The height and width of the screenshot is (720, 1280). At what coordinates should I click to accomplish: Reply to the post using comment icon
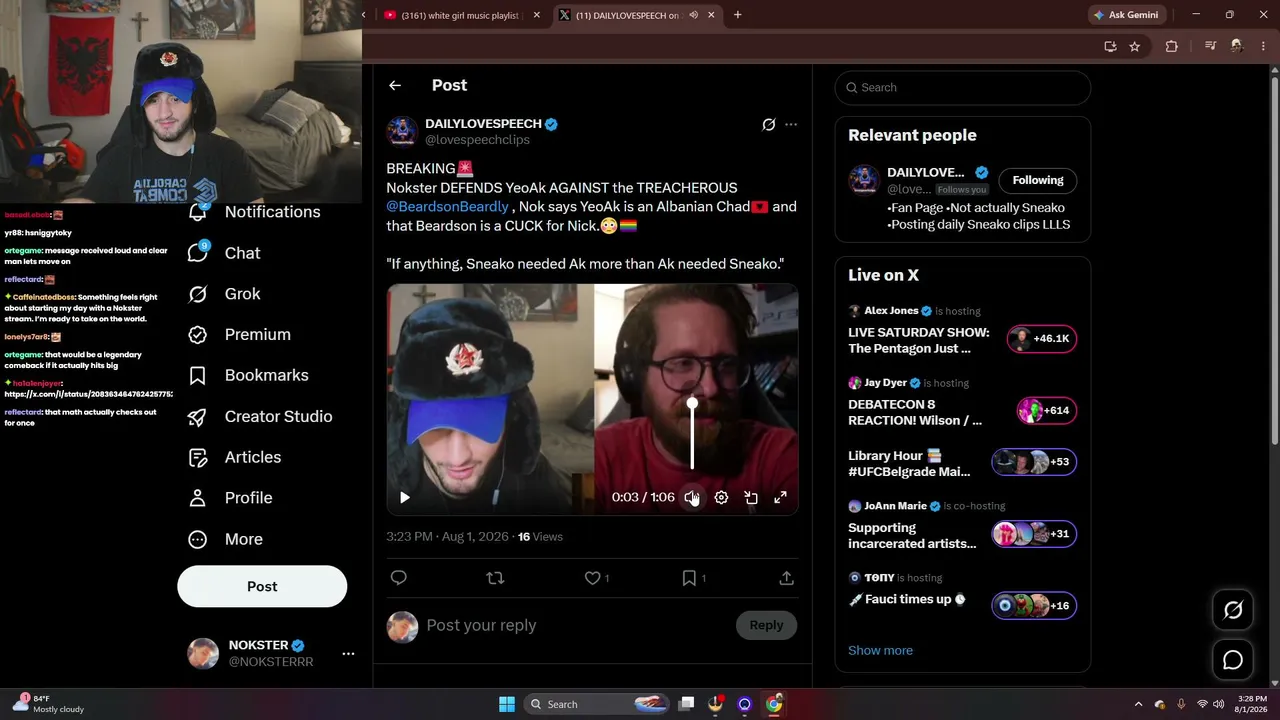(398, 578)
